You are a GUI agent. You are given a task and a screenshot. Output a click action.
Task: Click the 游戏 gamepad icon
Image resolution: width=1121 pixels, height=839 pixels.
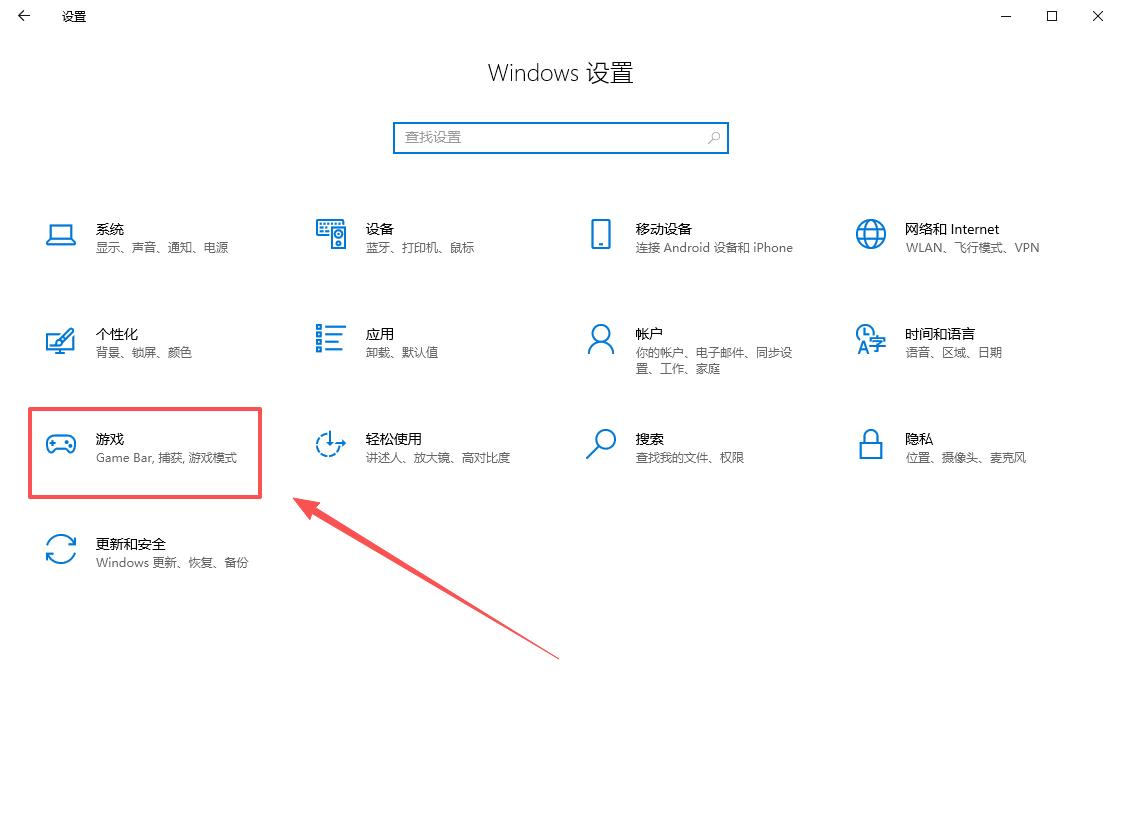(61, 444)
